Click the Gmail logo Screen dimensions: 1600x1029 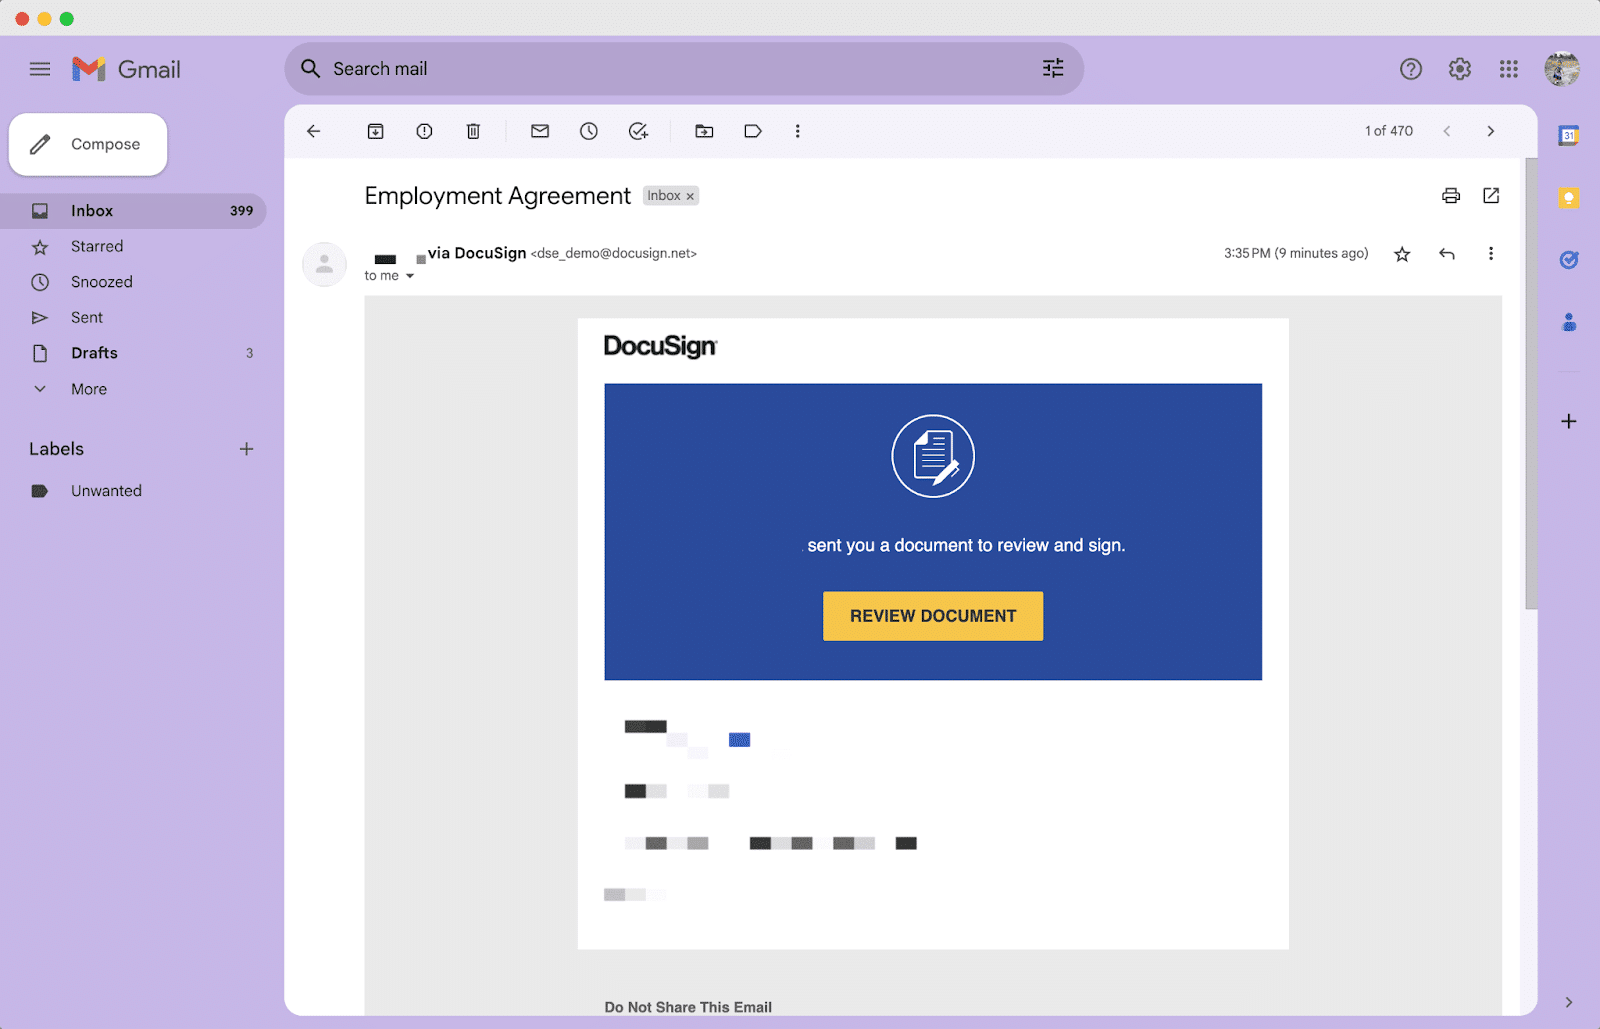pos(126,69)
